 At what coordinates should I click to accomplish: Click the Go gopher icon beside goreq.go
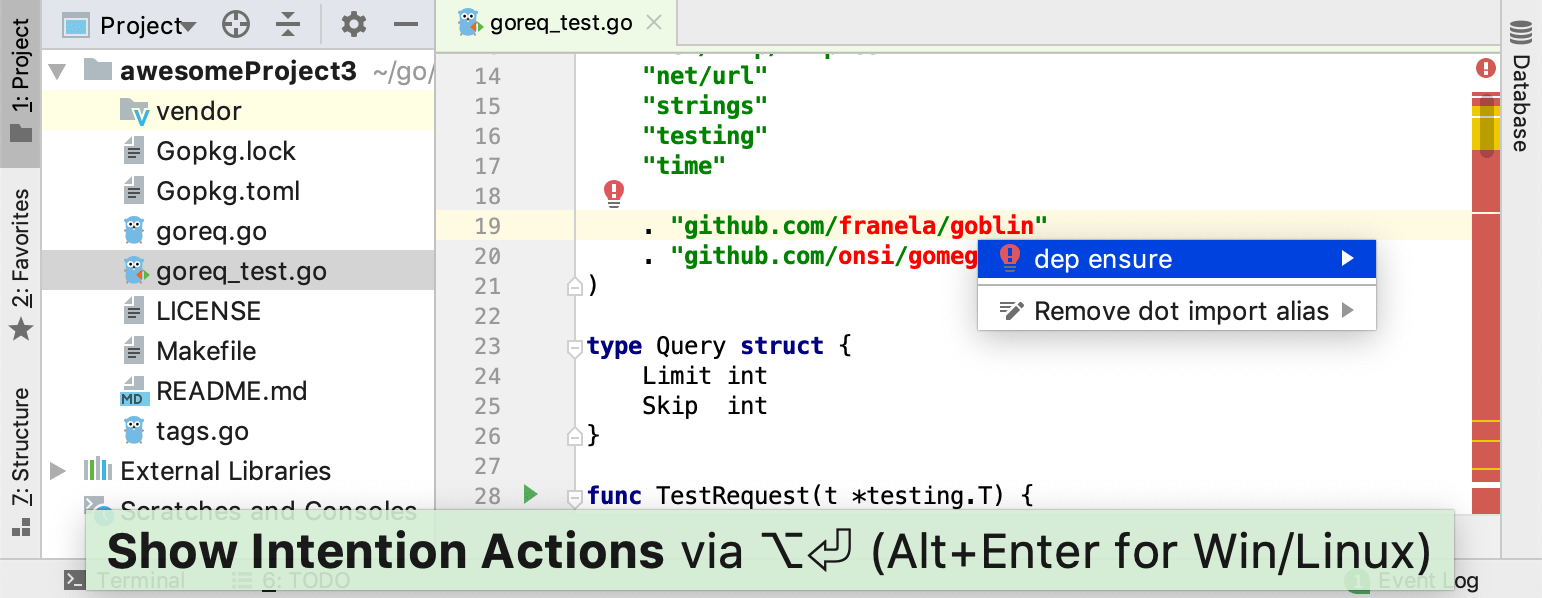tap(134, 231)
